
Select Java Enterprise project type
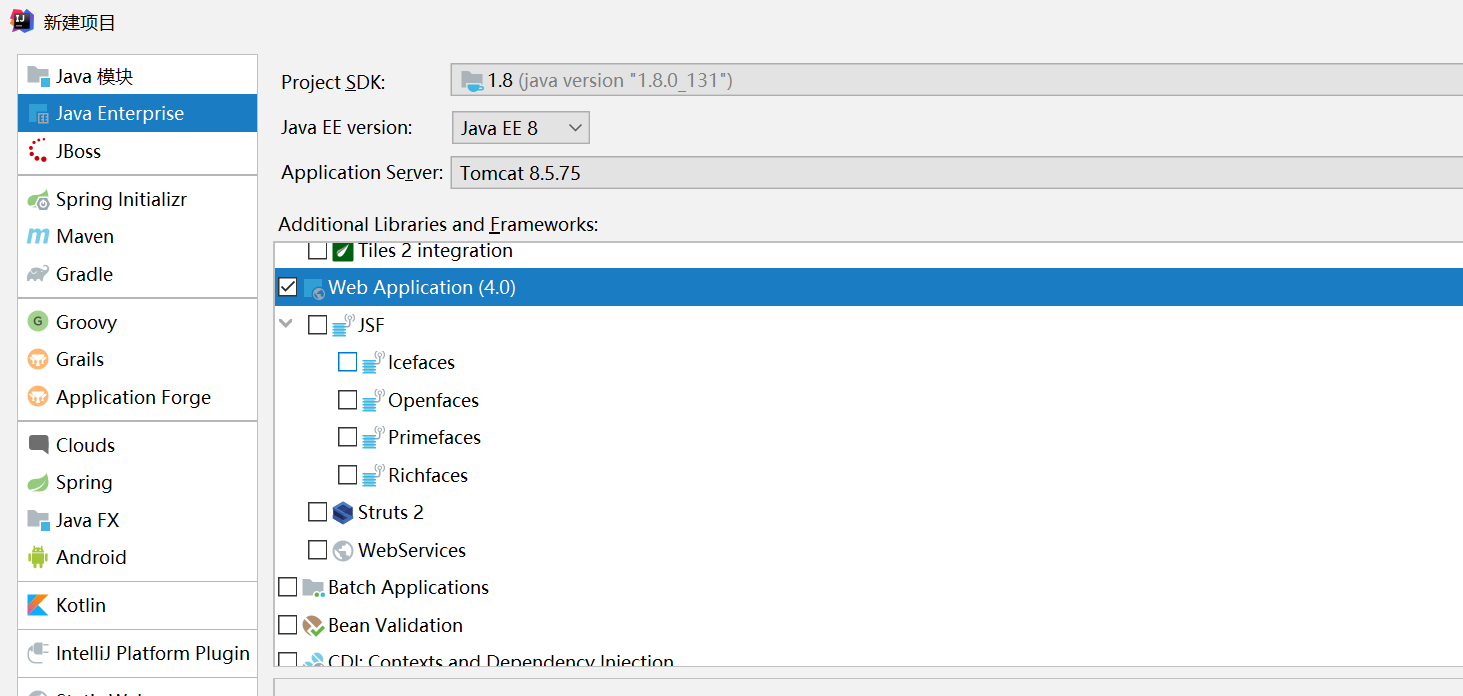pos(137,113)
